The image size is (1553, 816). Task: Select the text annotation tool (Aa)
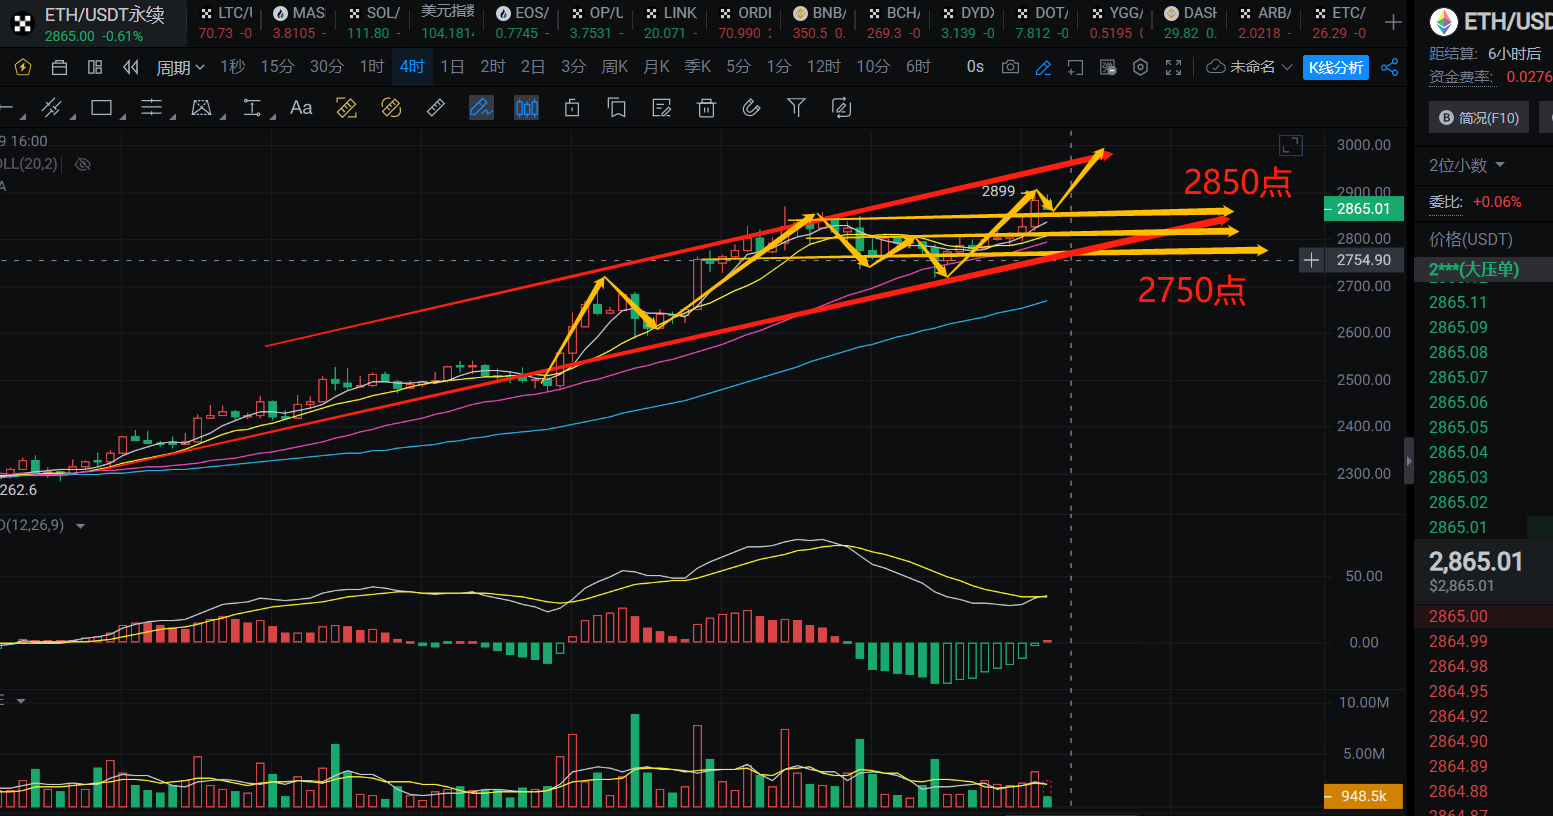pyautogui.click(x=301, y=108)
